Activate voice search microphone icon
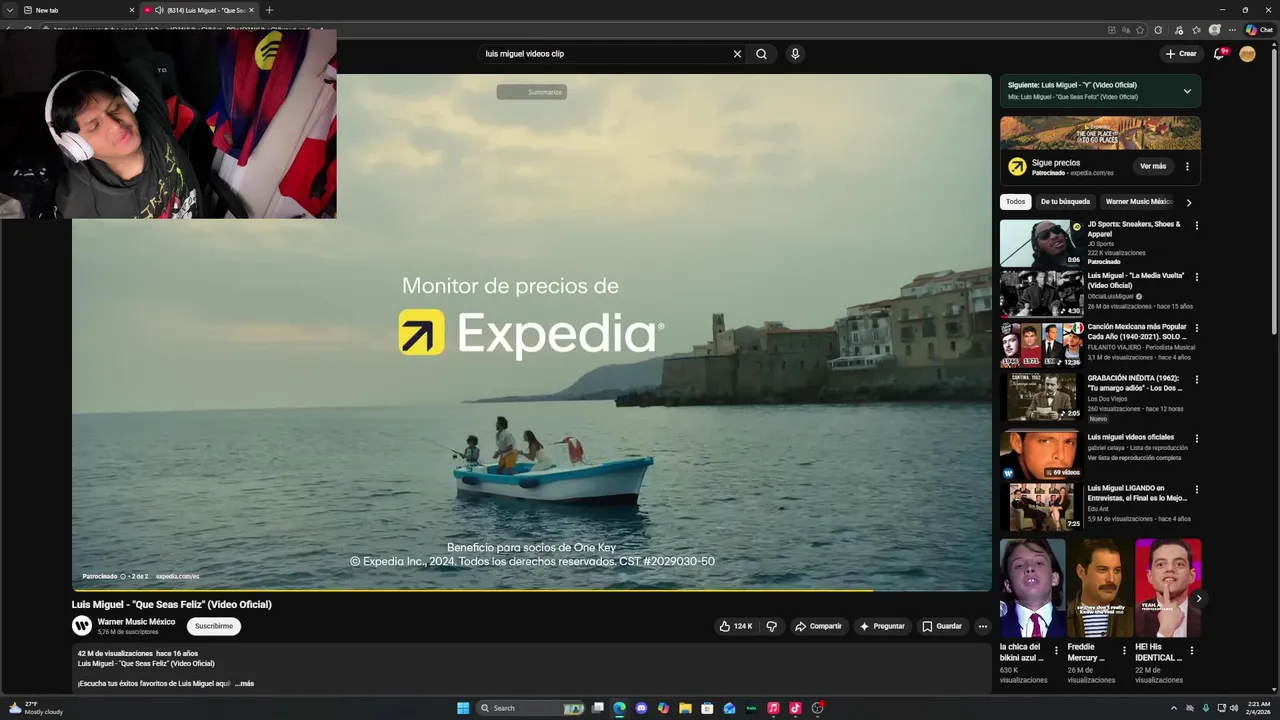This screenshot has height=720, width=1280. [x=795, y=54]
